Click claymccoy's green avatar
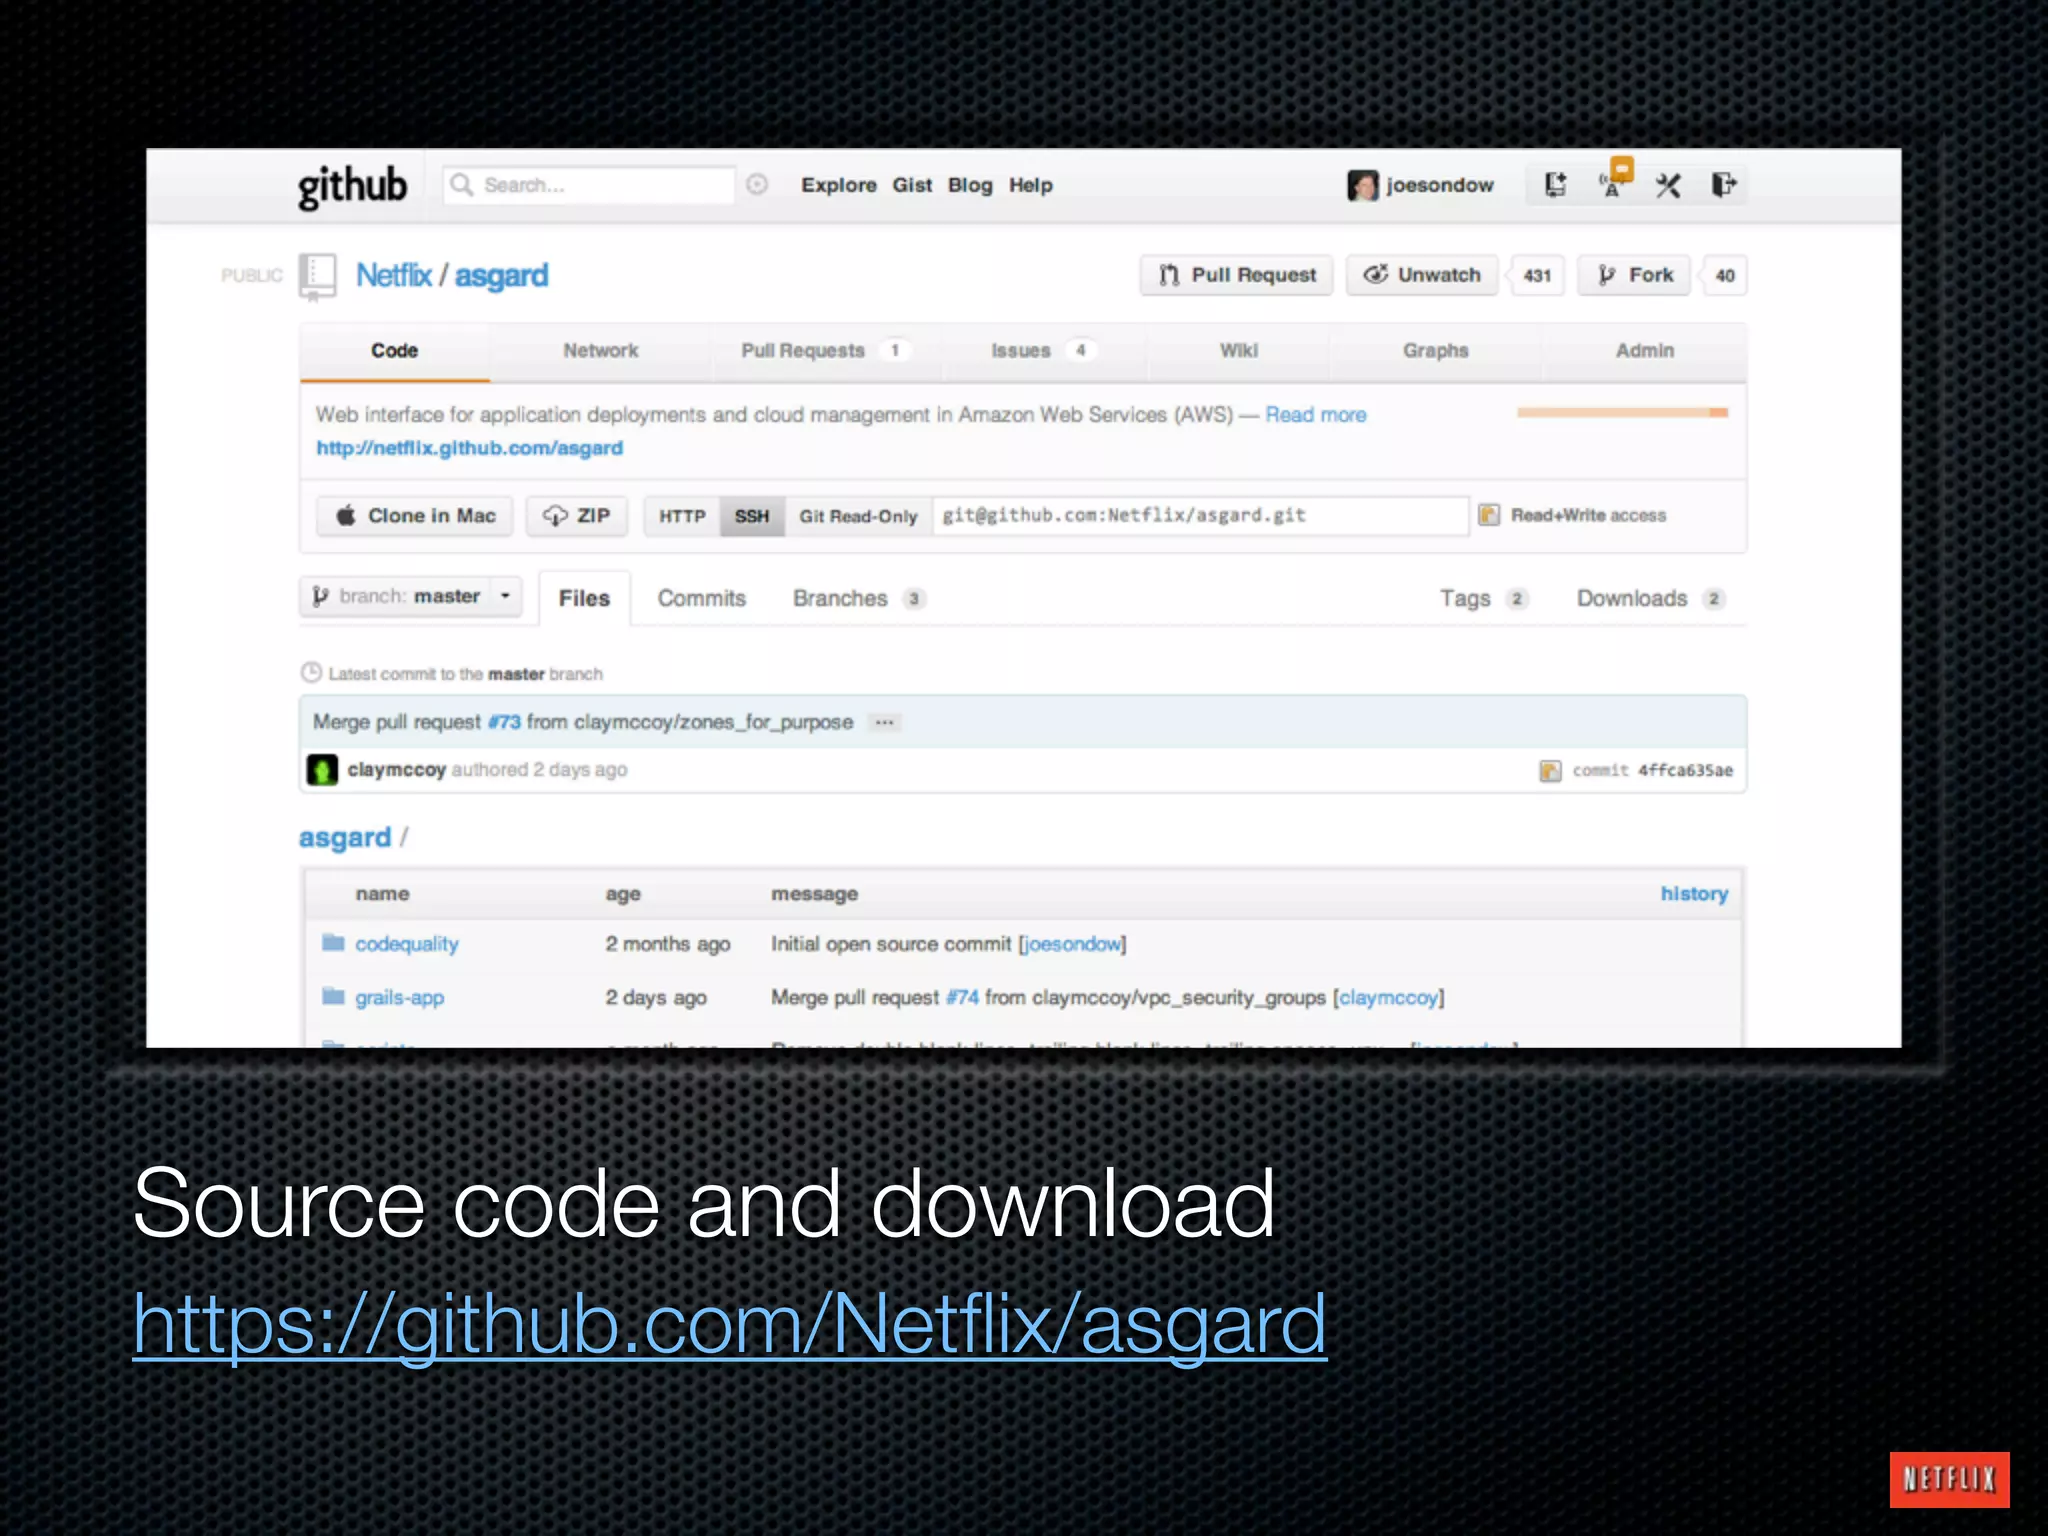Image resolution: width=2048 pixels, height=1536 pixels. point(322,770)
